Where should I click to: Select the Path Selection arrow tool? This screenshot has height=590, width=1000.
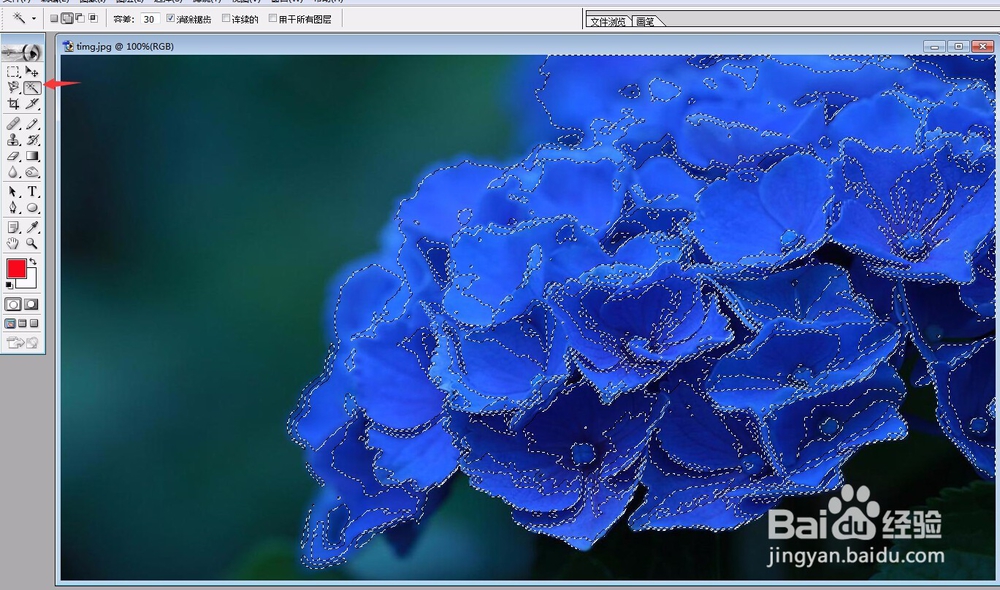pyautogui.click(x=13, y=191)
